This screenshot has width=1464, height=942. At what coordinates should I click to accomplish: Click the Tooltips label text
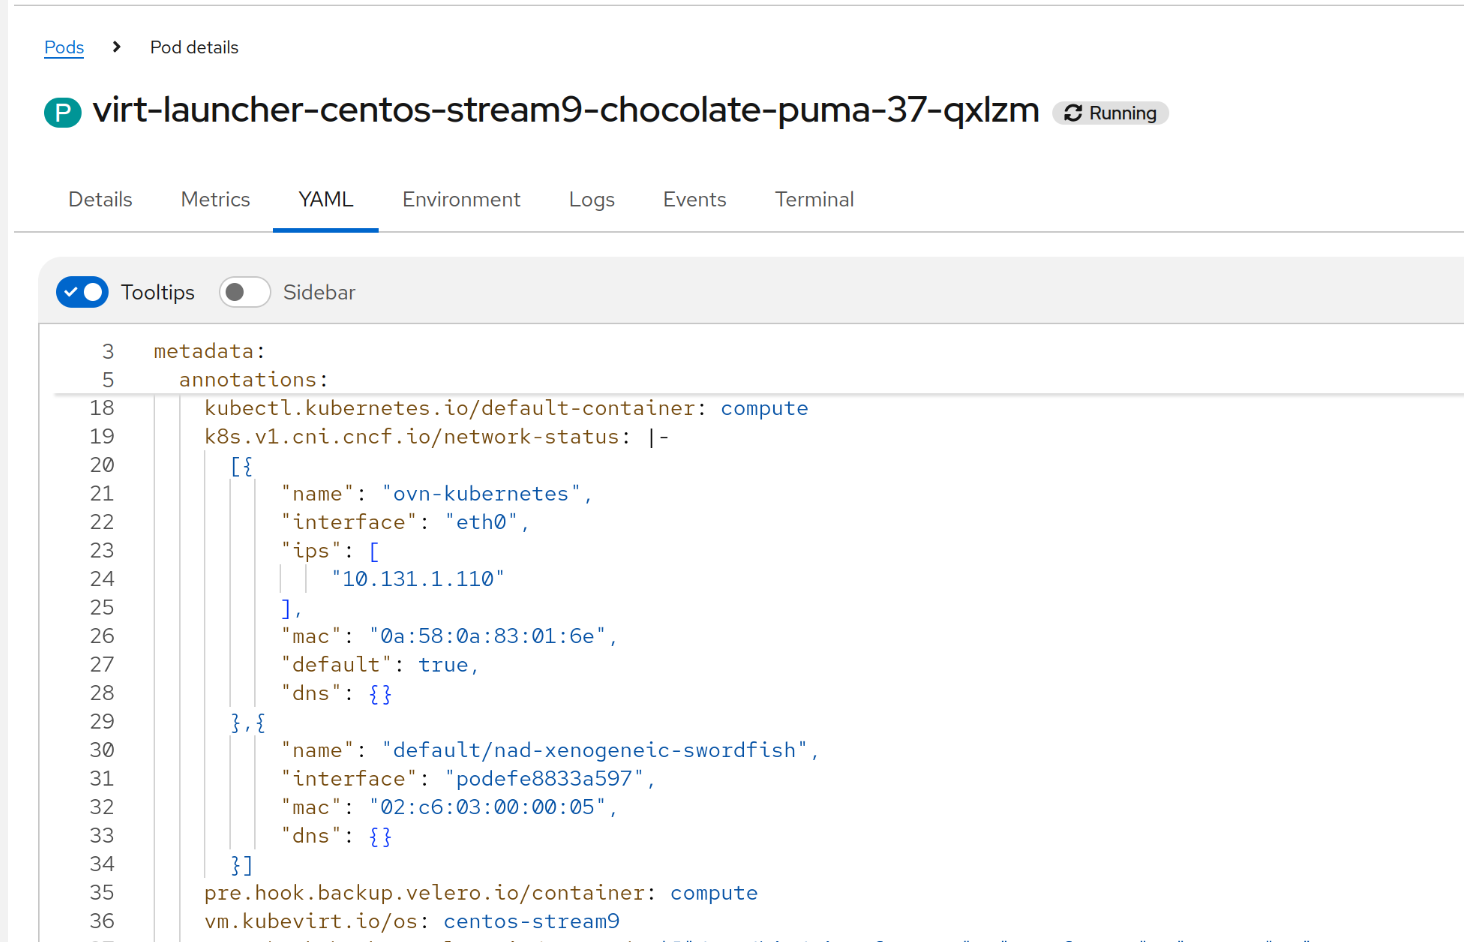click(158, 292)
